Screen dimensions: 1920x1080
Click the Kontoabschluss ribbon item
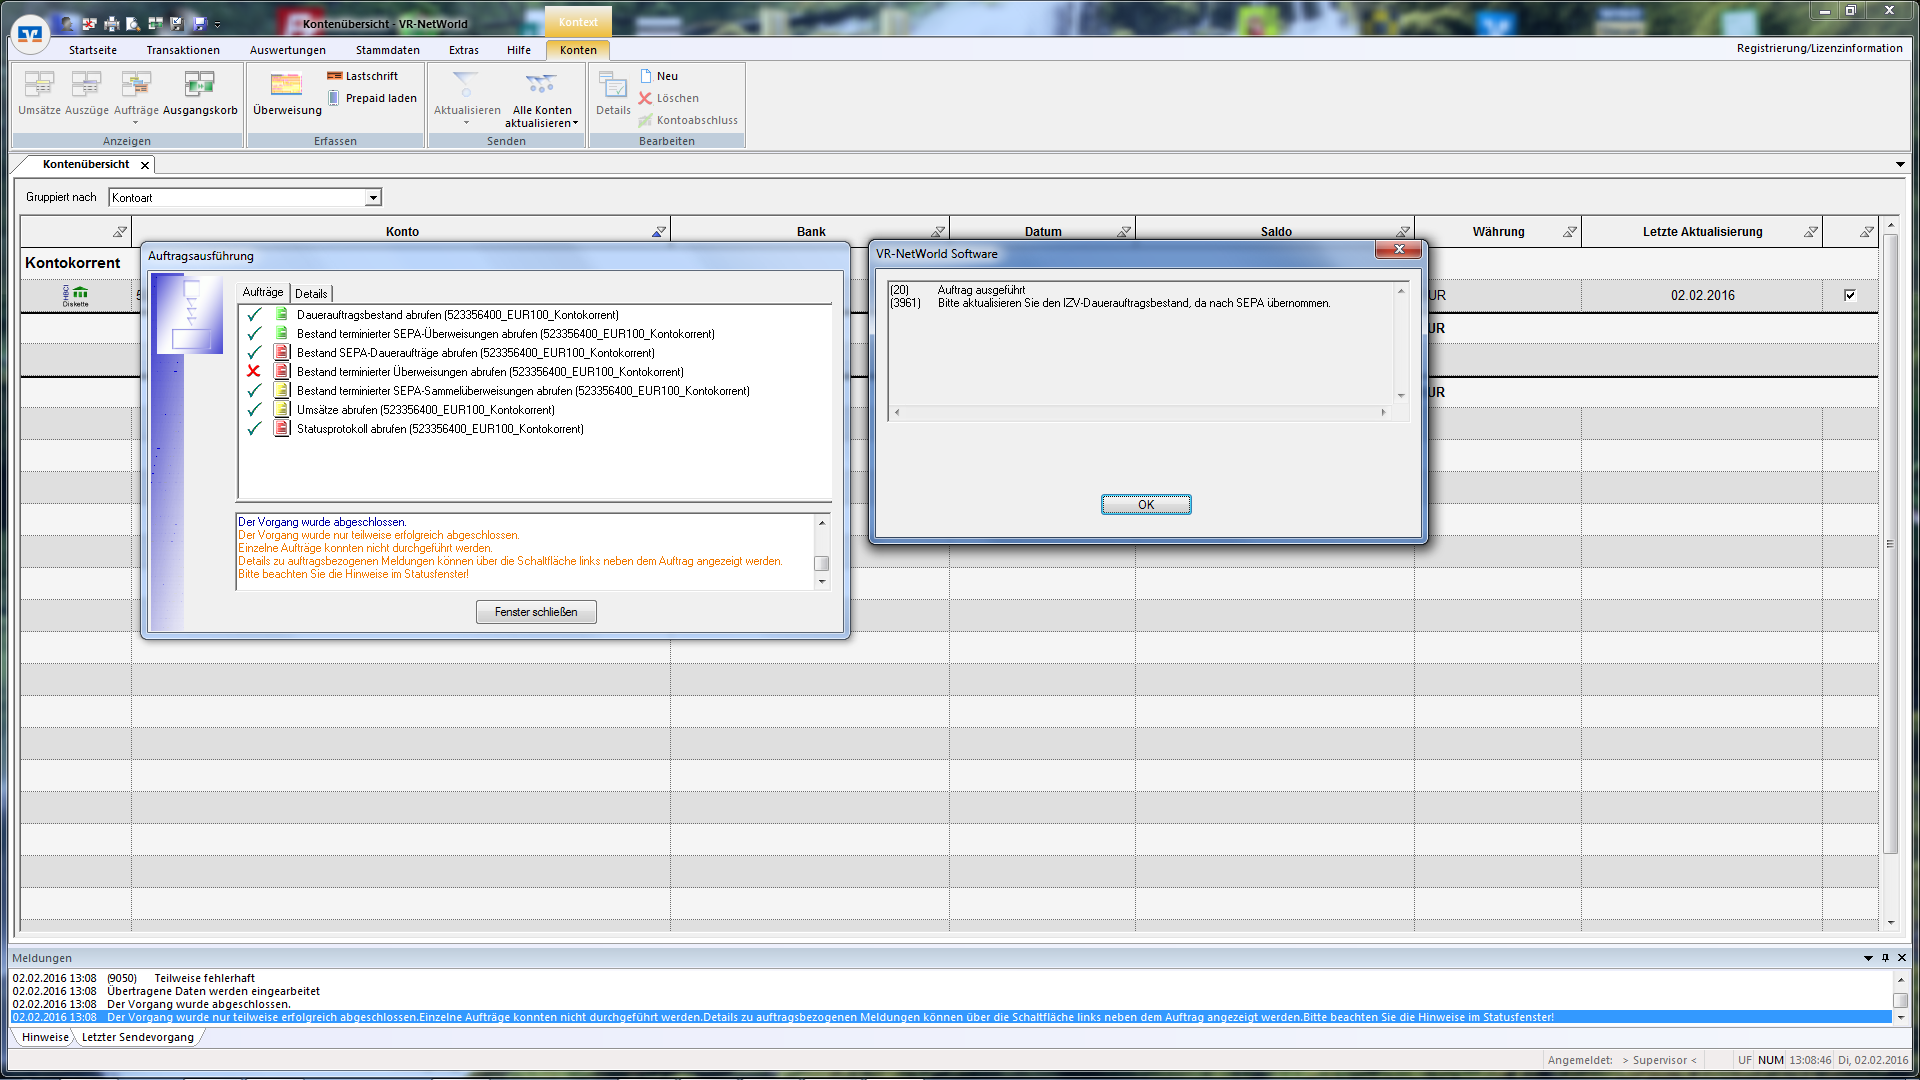688,120
